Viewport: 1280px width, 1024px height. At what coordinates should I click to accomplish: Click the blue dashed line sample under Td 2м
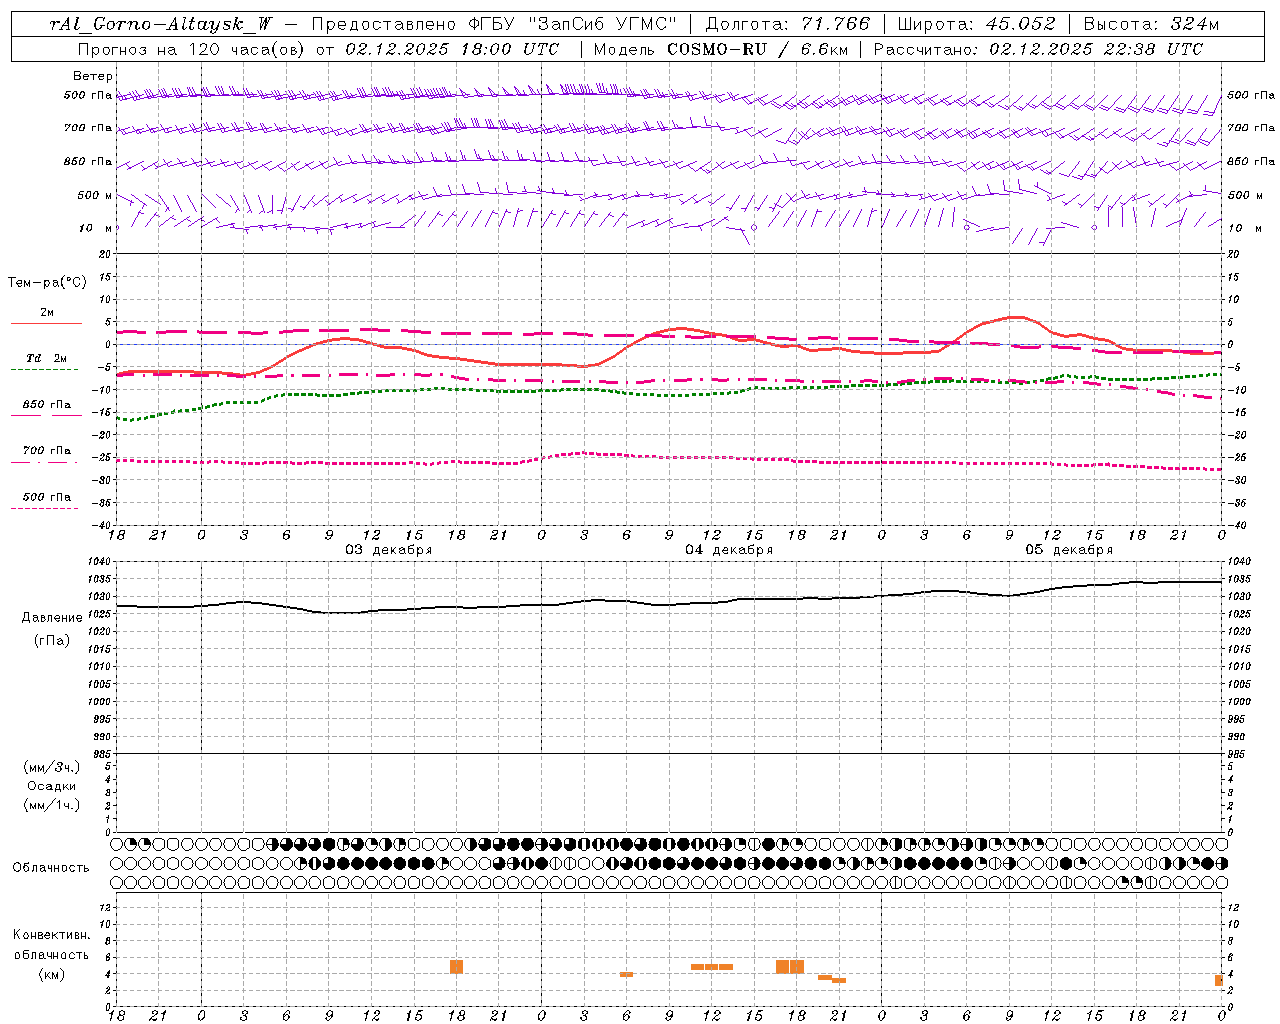pos(45,370)
